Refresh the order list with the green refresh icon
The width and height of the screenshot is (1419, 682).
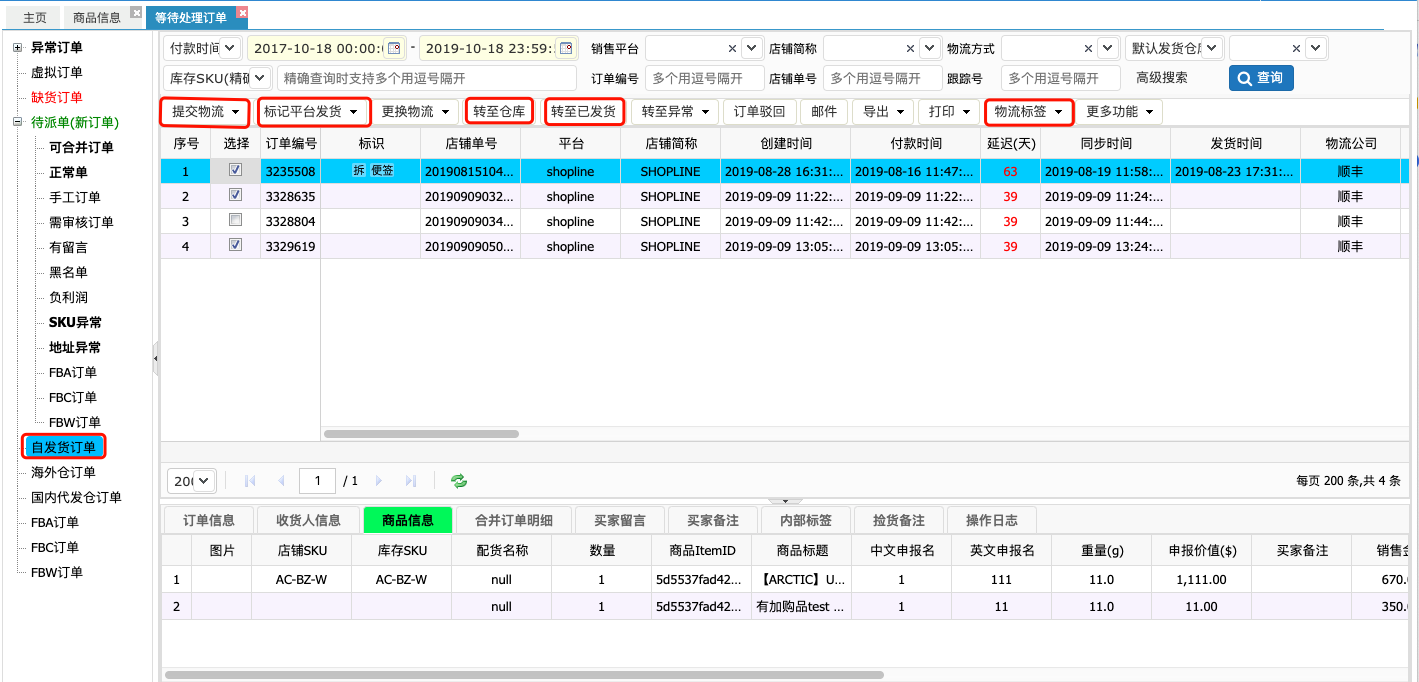coord(459,481)
